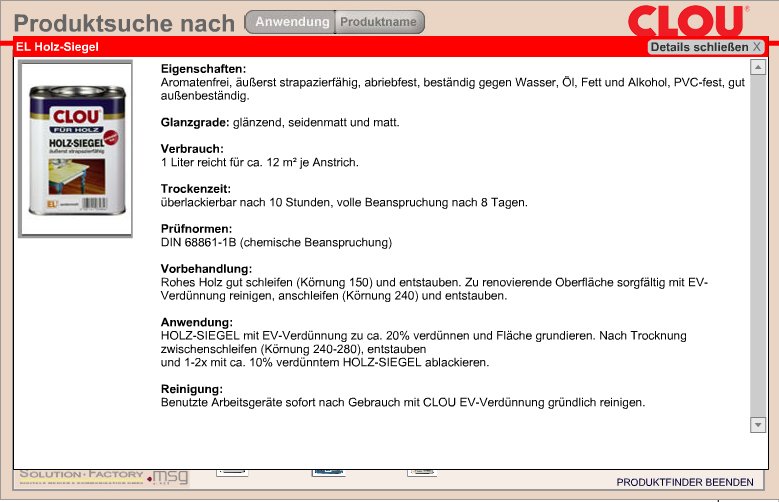Select the Anwendung heading in details
779x502 pixels.
[197, 322]
